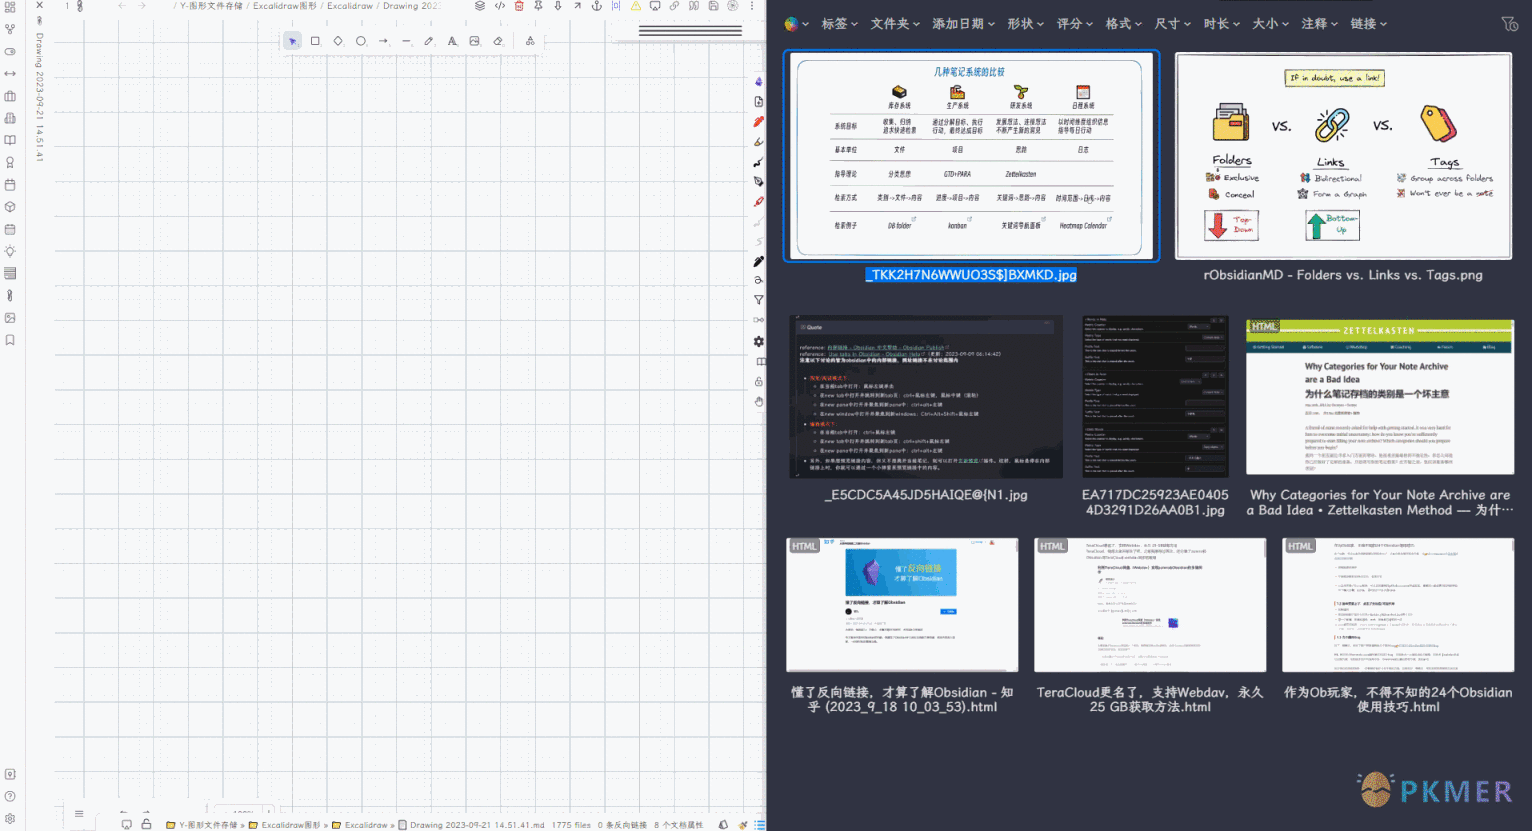Click the yellow warning triangle icon
Screen dimensions: 1532x831
635,6
